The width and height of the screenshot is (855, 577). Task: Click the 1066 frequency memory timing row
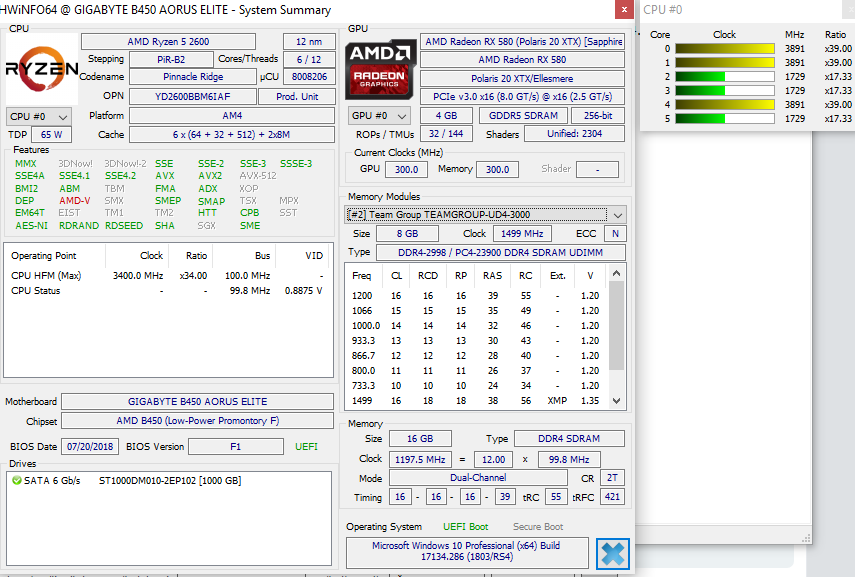click(476, 311)
